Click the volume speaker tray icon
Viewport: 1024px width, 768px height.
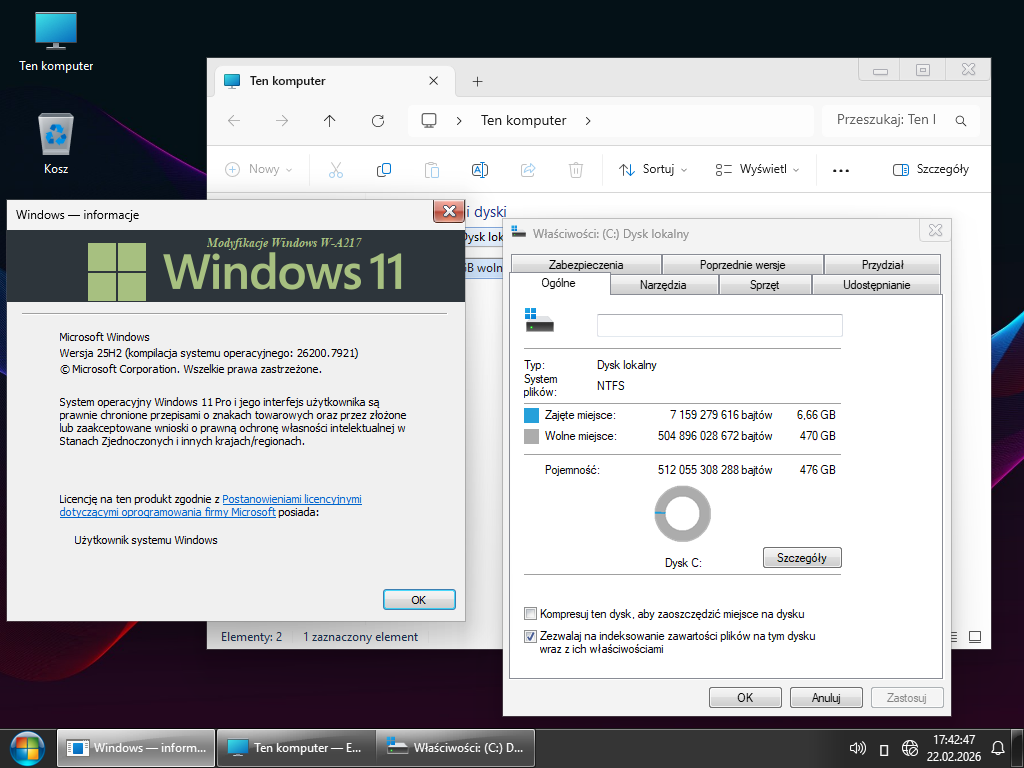pos(857,748)
